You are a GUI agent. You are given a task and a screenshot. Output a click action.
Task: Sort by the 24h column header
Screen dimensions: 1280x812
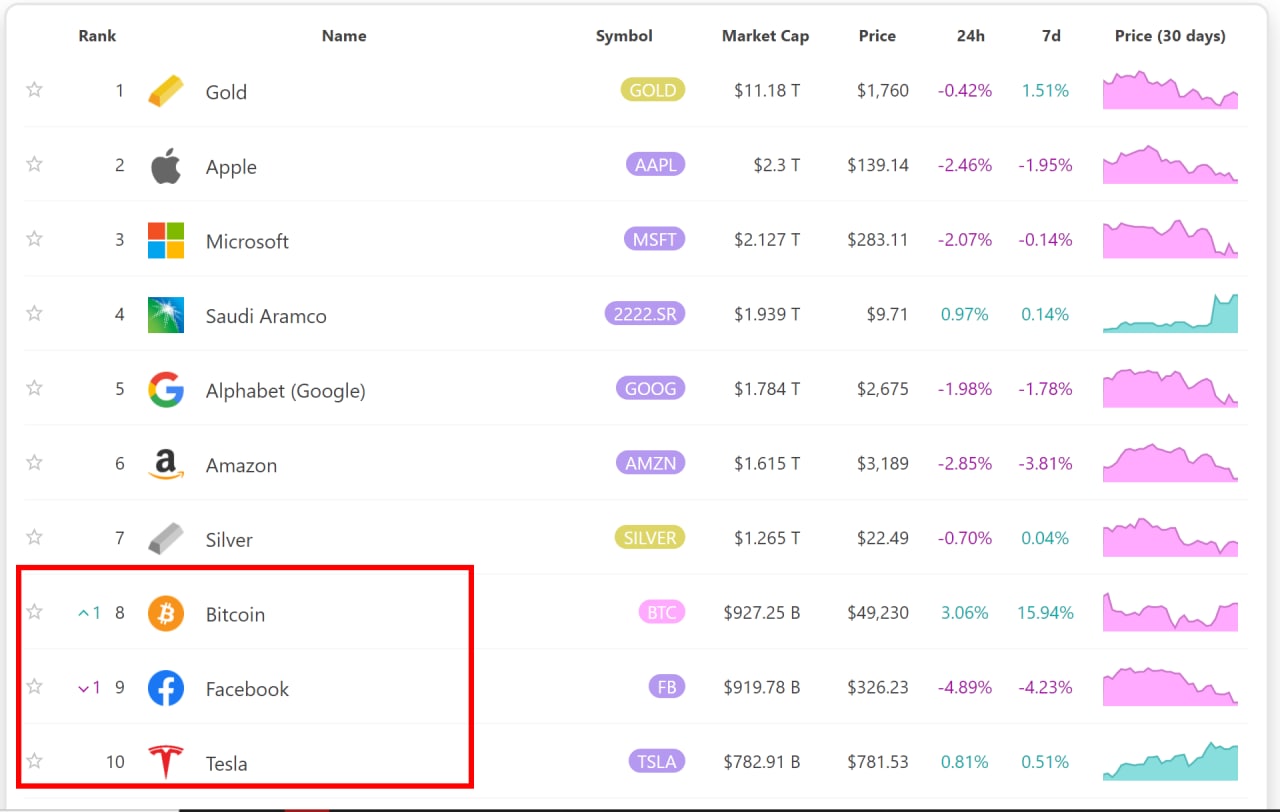(x=970, y=36)
